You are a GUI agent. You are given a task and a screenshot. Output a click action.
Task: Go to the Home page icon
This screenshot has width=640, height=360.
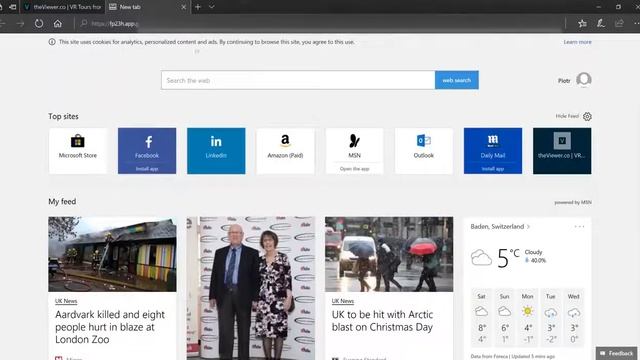coord(58,23)
